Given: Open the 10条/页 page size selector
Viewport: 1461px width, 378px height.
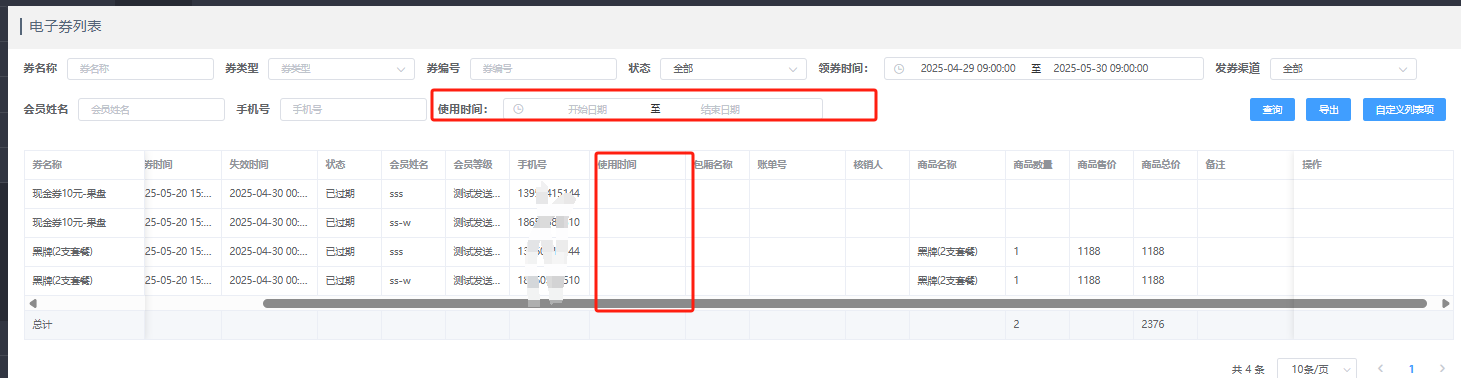Looking at the screenshot, I should (x=1317, y=369).
